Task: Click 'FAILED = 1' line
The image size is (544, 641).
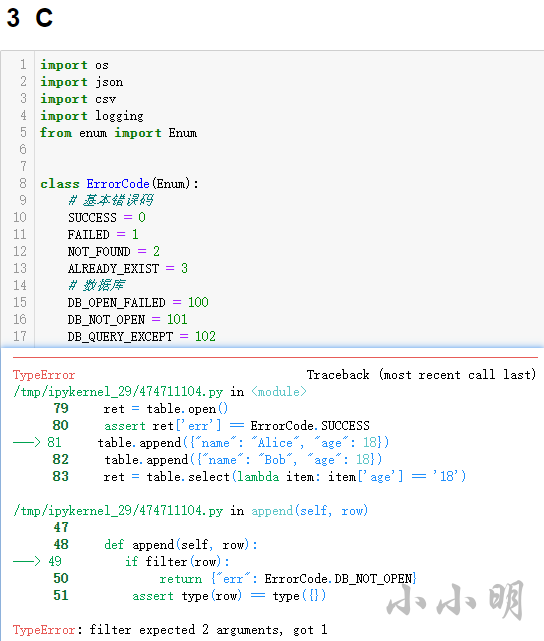Action: (x=103, y=235)
